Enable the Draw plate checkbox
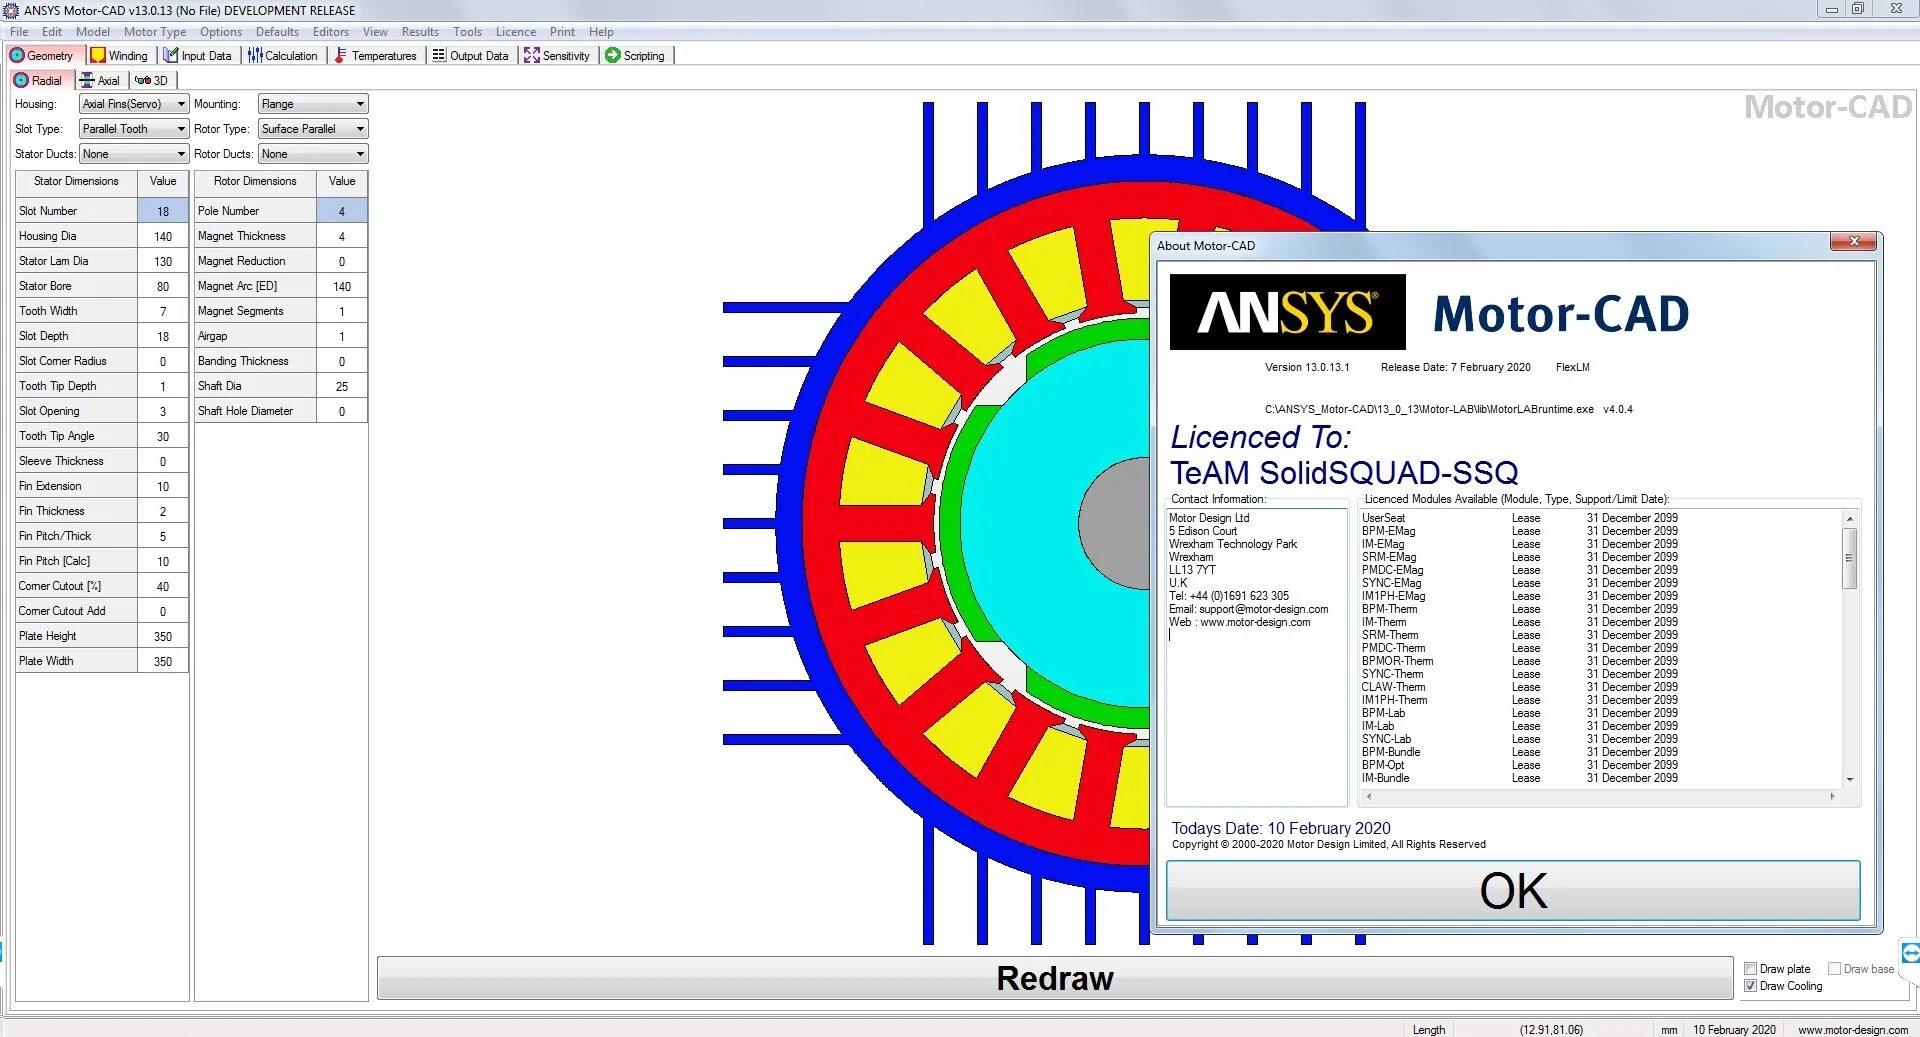Image resolution: width=1920 pixels, height=1037 pixels. (x=1750, y=969)
